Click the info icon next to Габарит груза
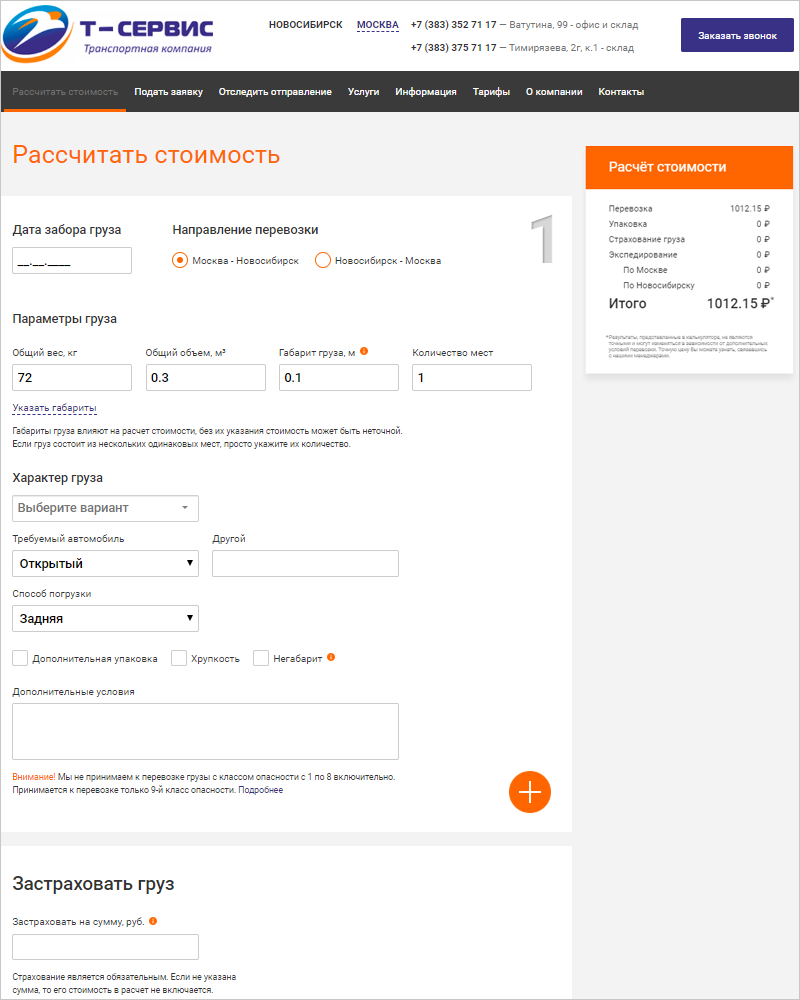800x1000 pixels. (x=364, y=352)
